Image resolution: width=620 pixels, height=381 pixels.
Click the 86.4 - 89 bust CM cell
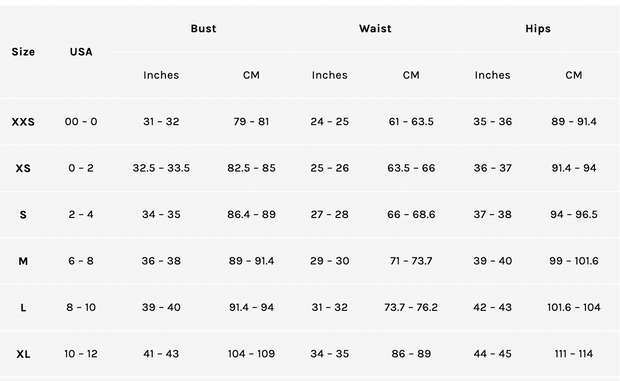tap(251, 214)
